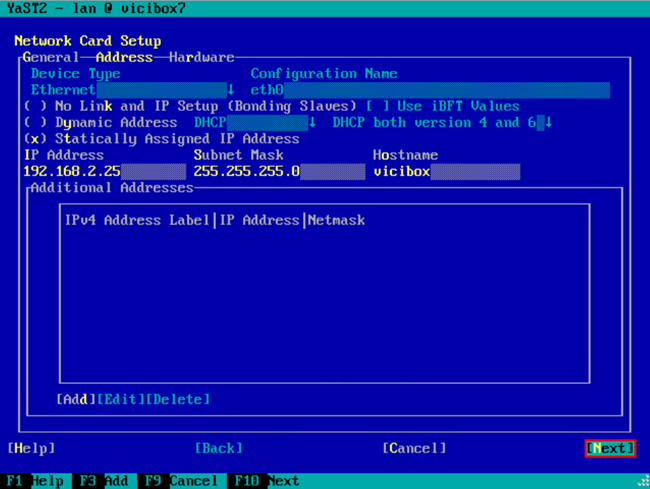650x489 pixels.
Task: Switch to the General tab
Action: [51, 57]
